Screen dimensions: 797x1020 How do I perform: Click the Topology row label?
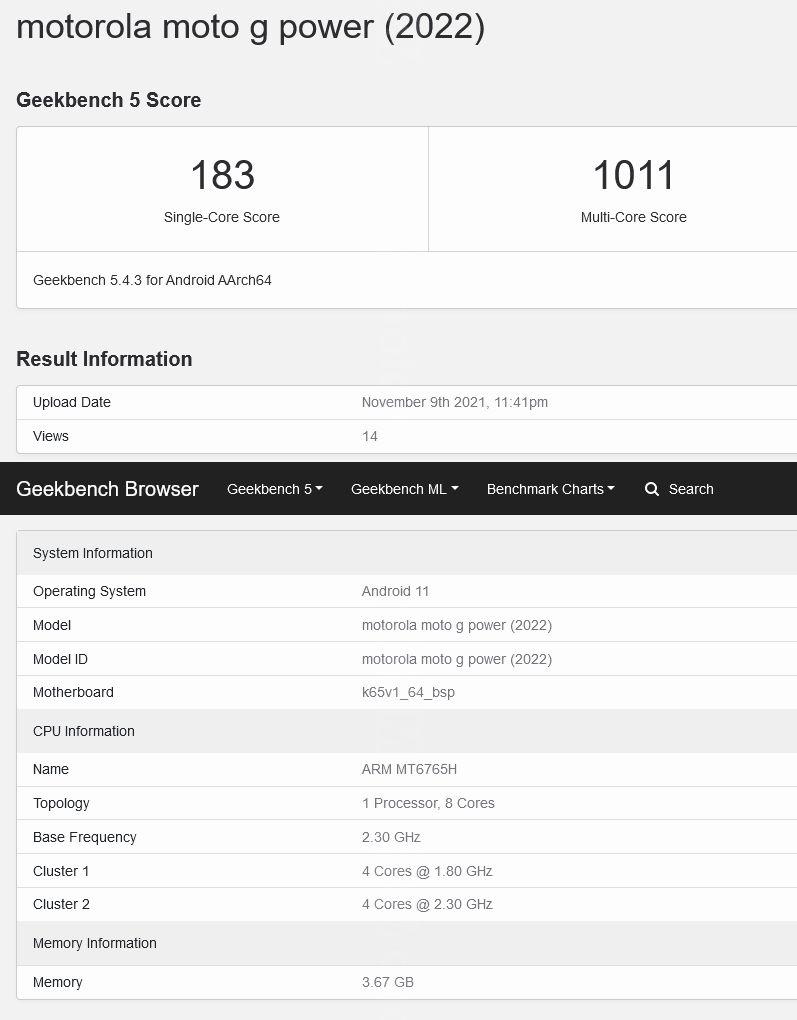(61, 804)
